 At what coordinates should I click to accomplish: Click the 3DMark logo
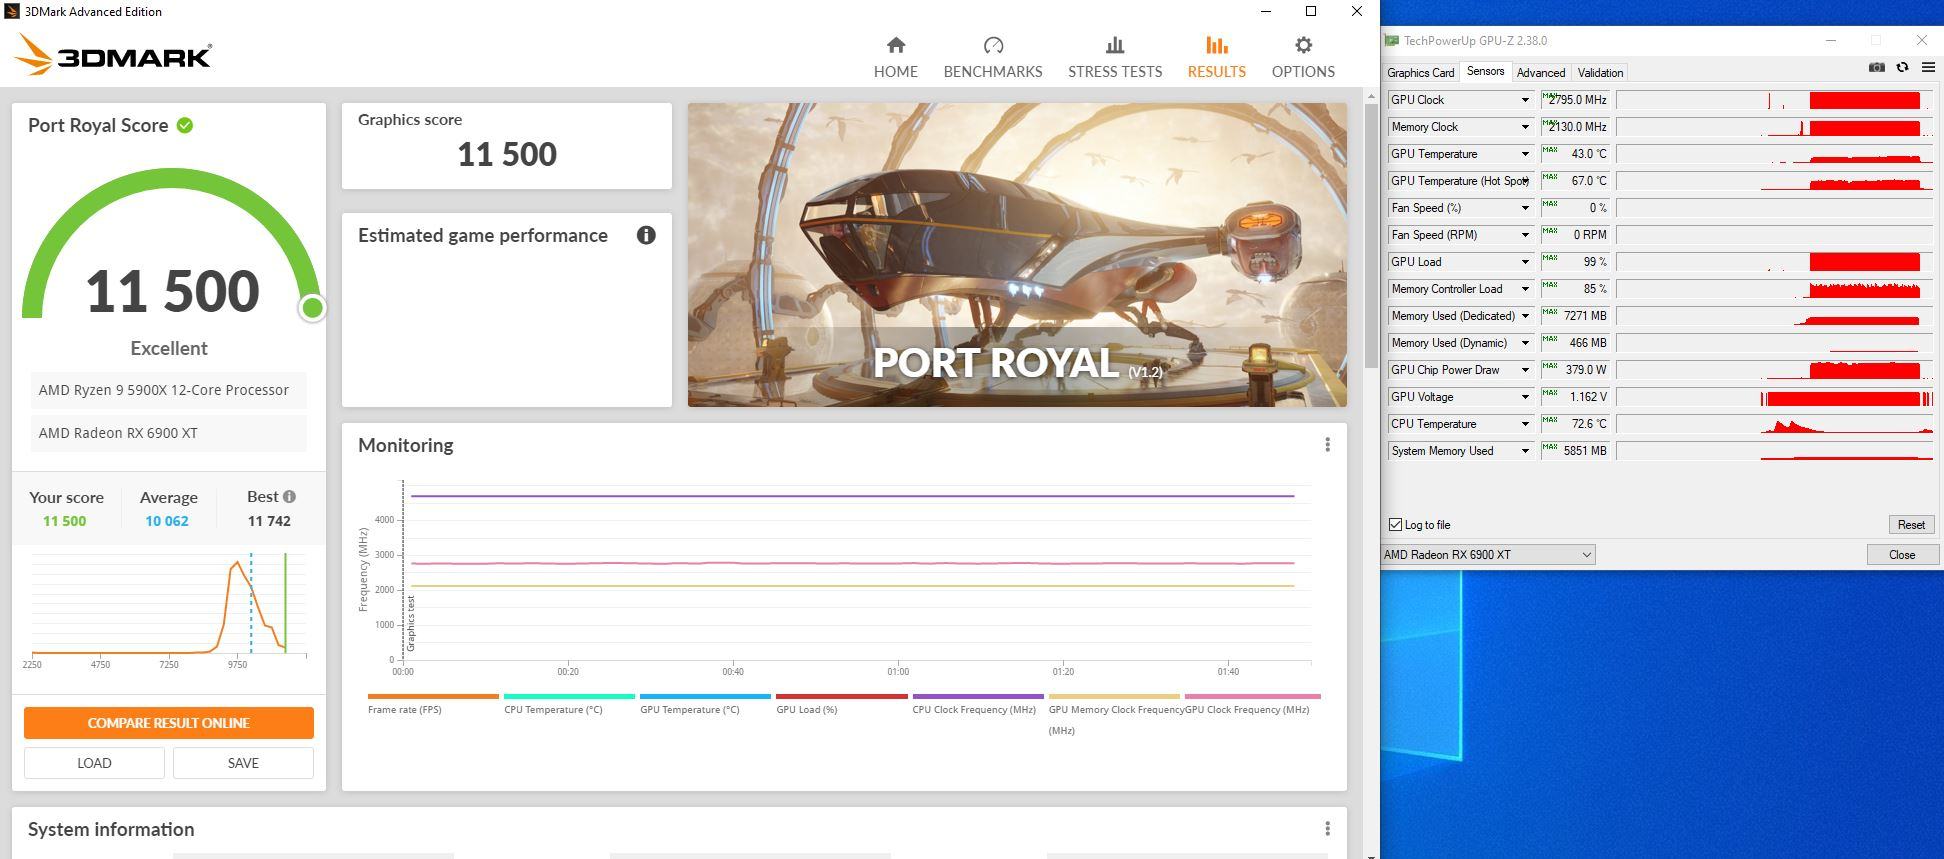113,55
